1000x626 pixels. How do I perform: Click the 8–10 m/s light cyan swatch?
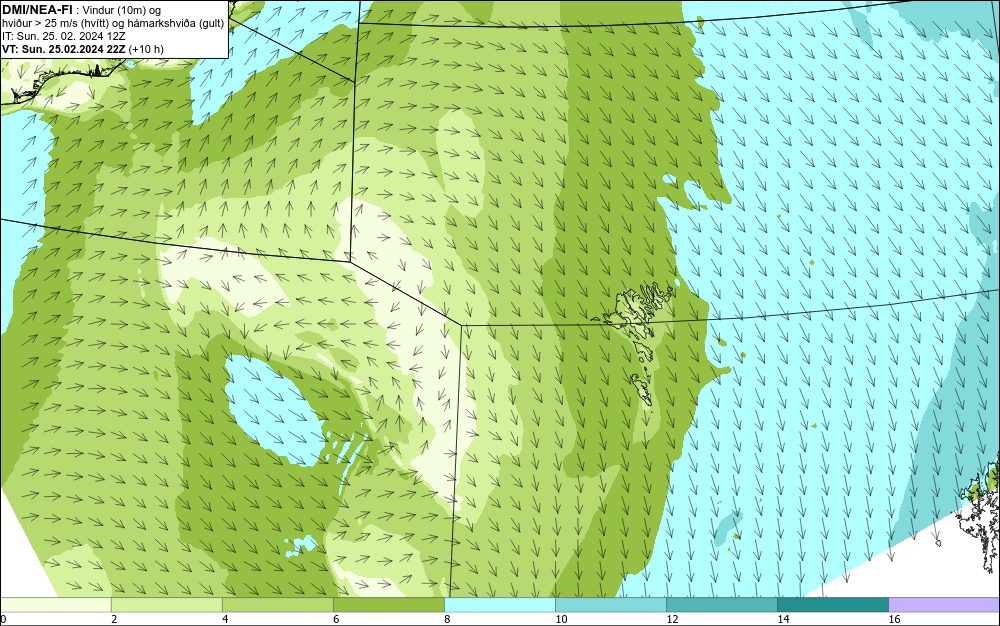click(499, 604)
